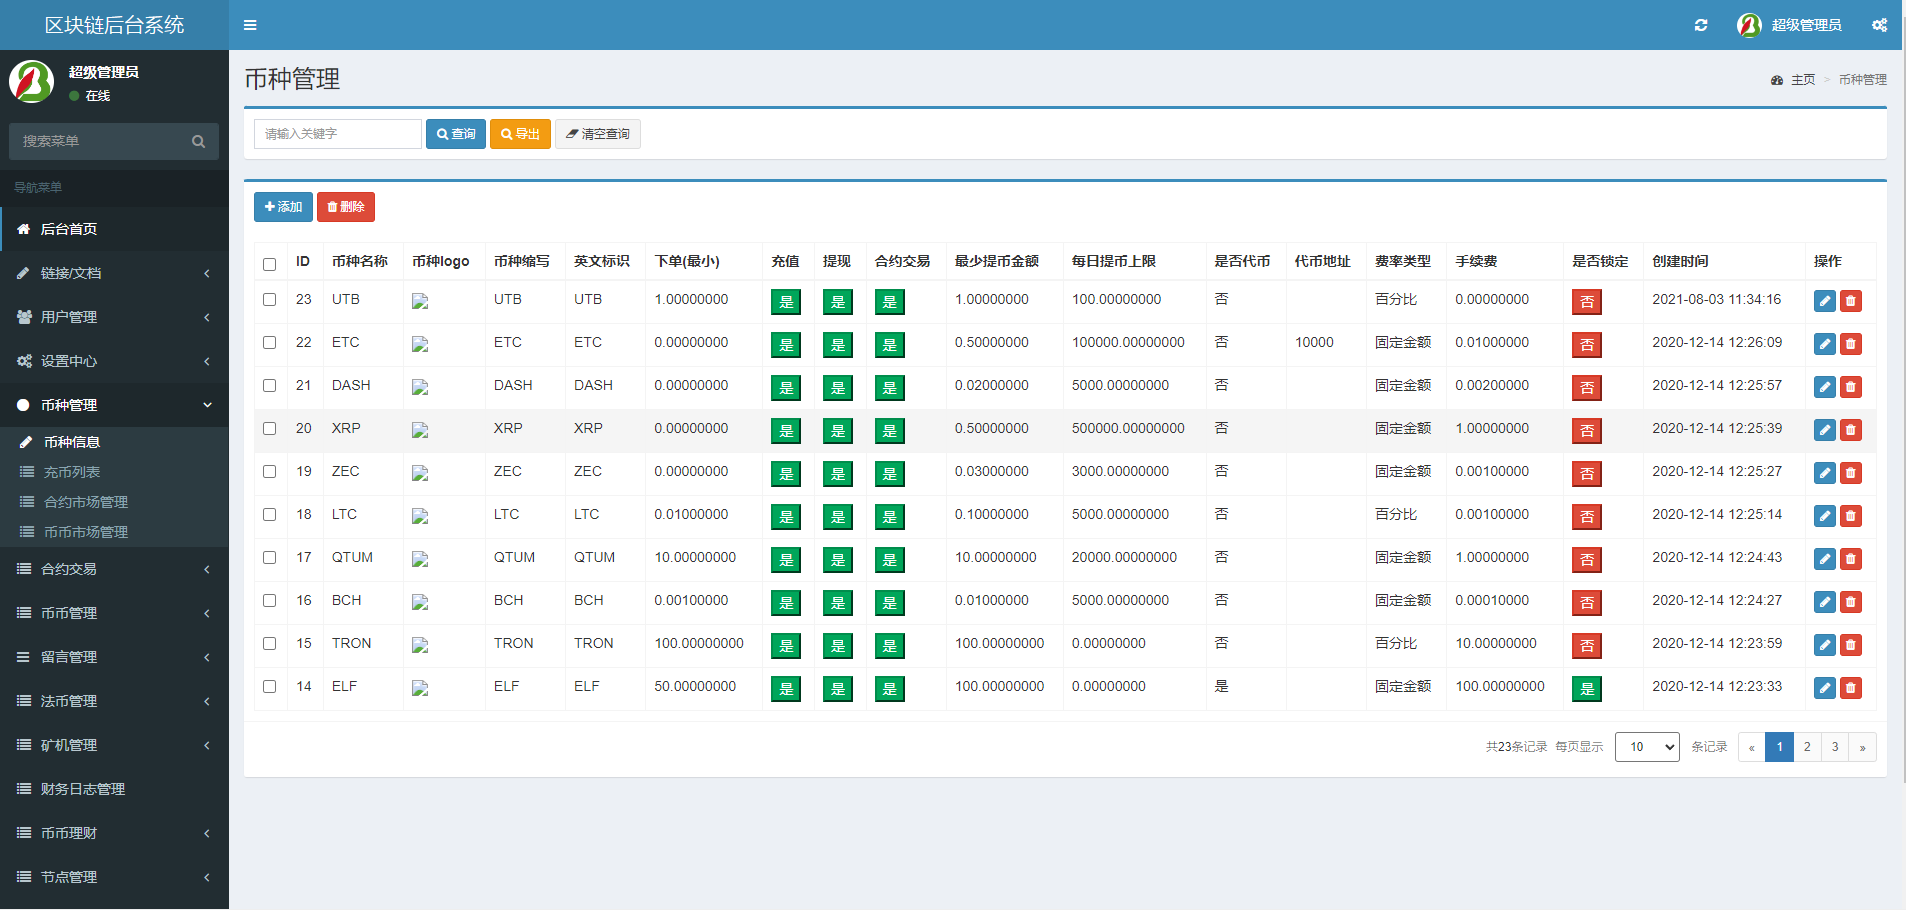Click the blue 添加 button
This screenshot has width=1906, height=914.
[283, 207]
